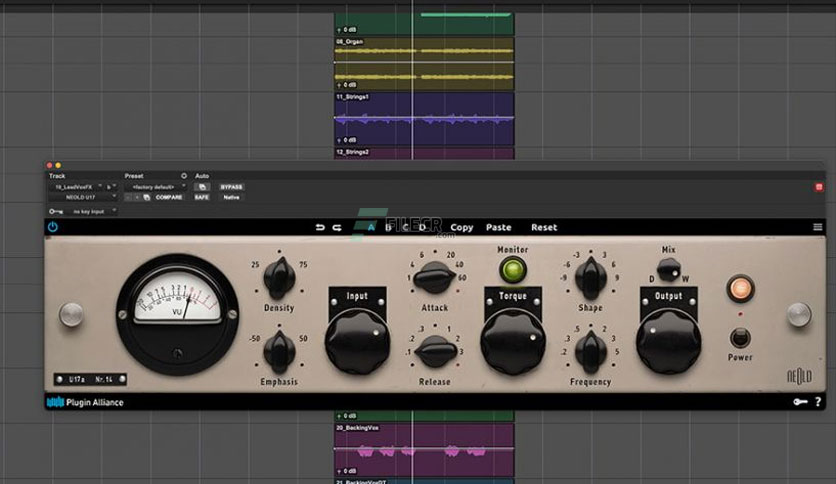The image size is (836, 484).
Task: Click the large Input knob
Action: coord(357,342)
